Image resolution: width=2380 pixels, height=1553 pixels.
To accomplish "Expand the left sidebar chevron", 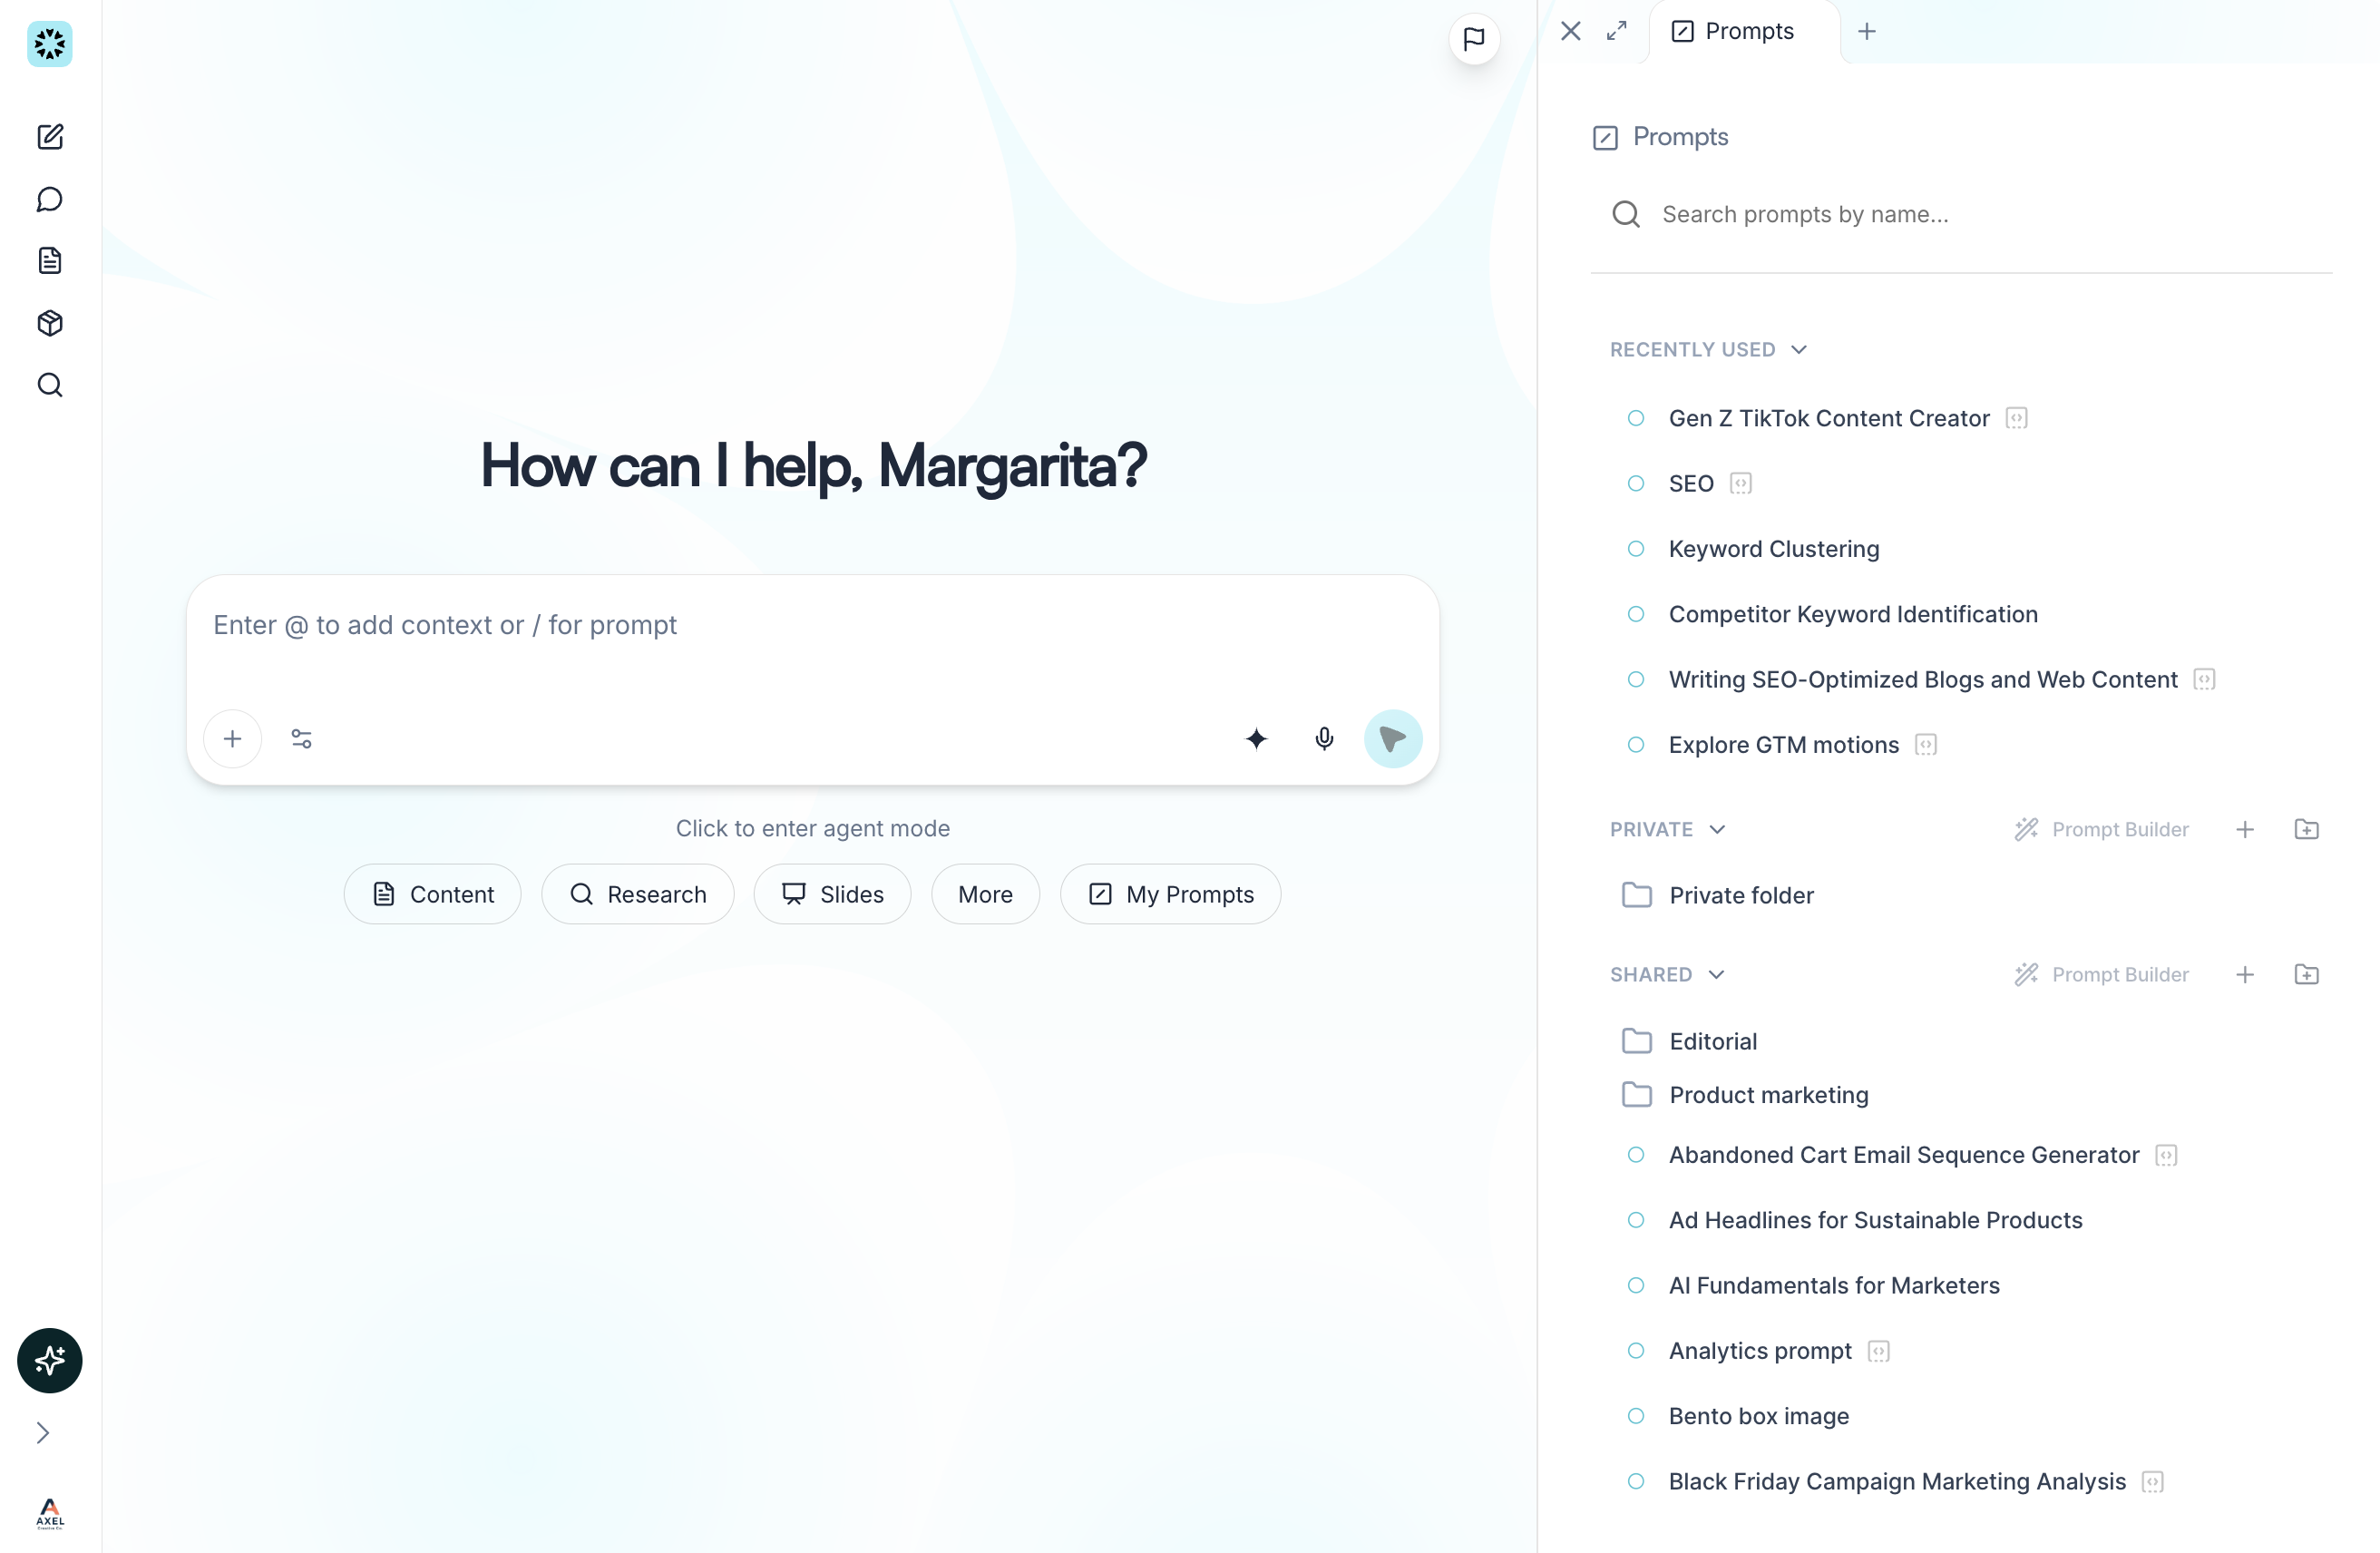I will click(x=43, y=1433).
